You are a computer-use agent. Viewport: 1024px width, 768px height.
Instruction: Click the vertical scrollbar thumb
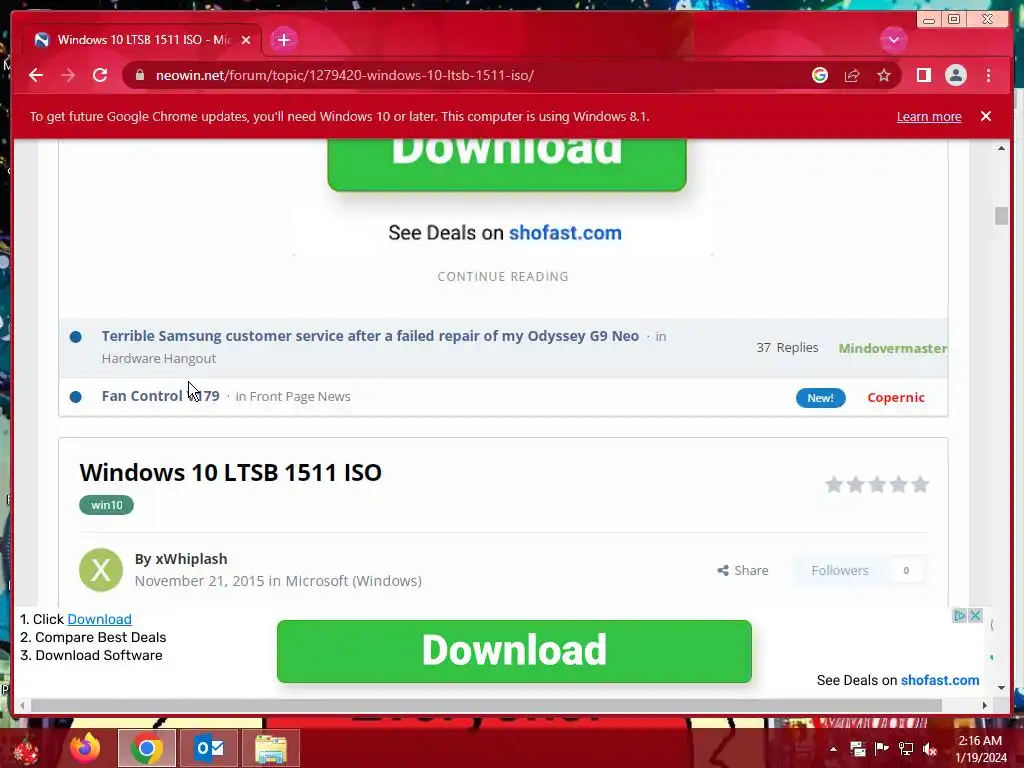pyautogui.click(x=1001, y=216)
